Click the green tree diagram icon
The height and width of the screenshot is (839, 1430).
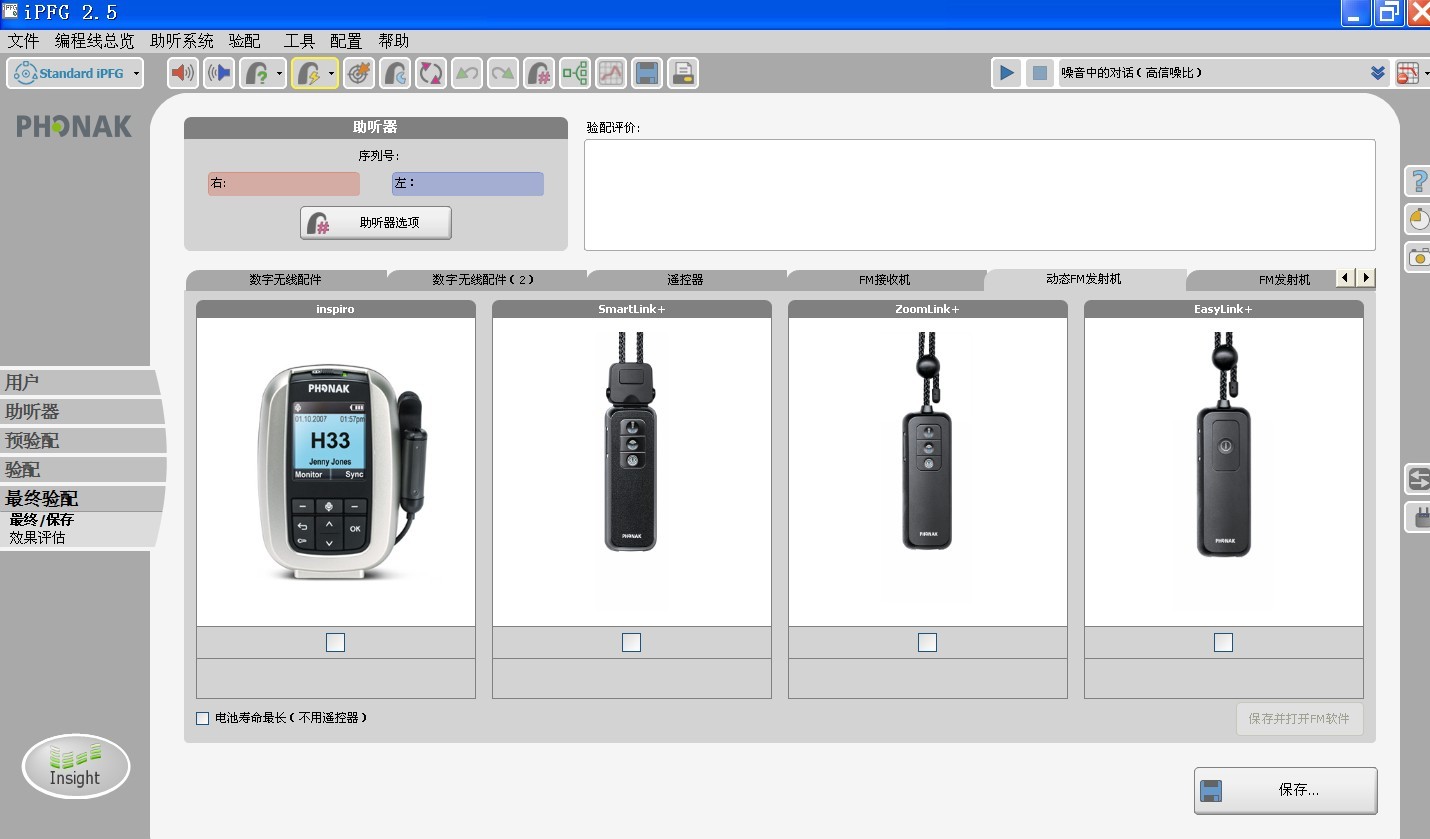coord(575,73)
